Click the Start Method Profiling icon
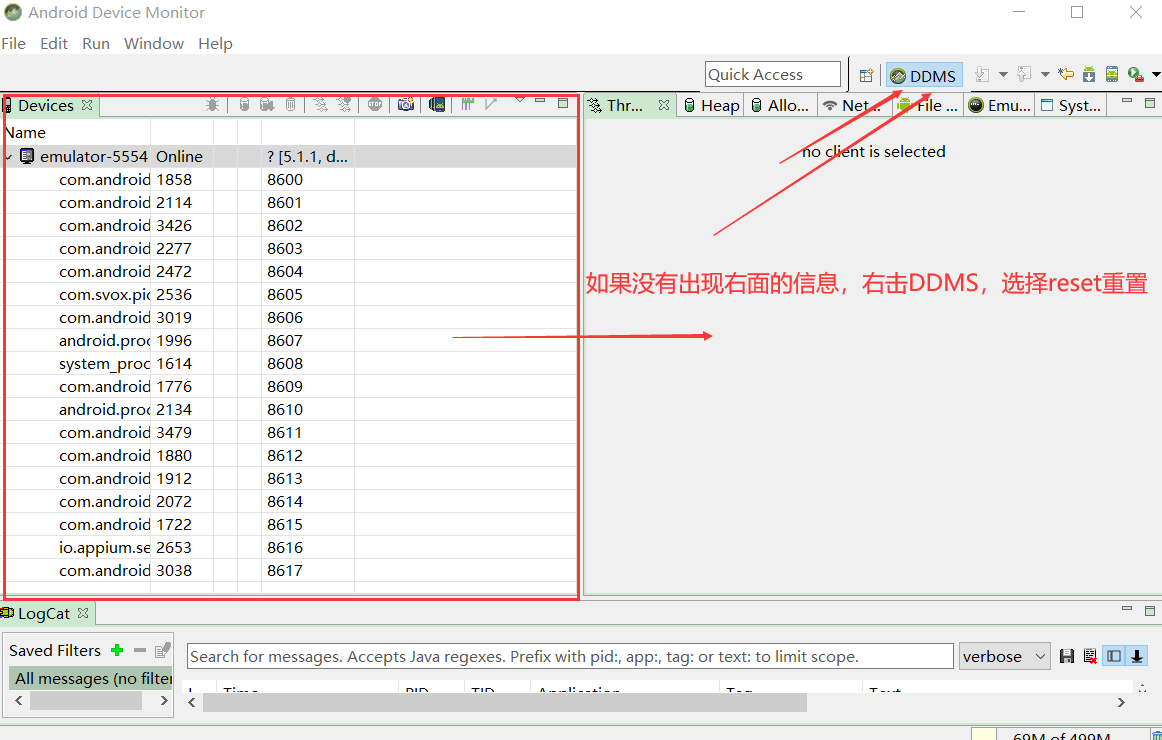Image resolution: width=1162 pixels, height=740 pixels. coord(344,104)
